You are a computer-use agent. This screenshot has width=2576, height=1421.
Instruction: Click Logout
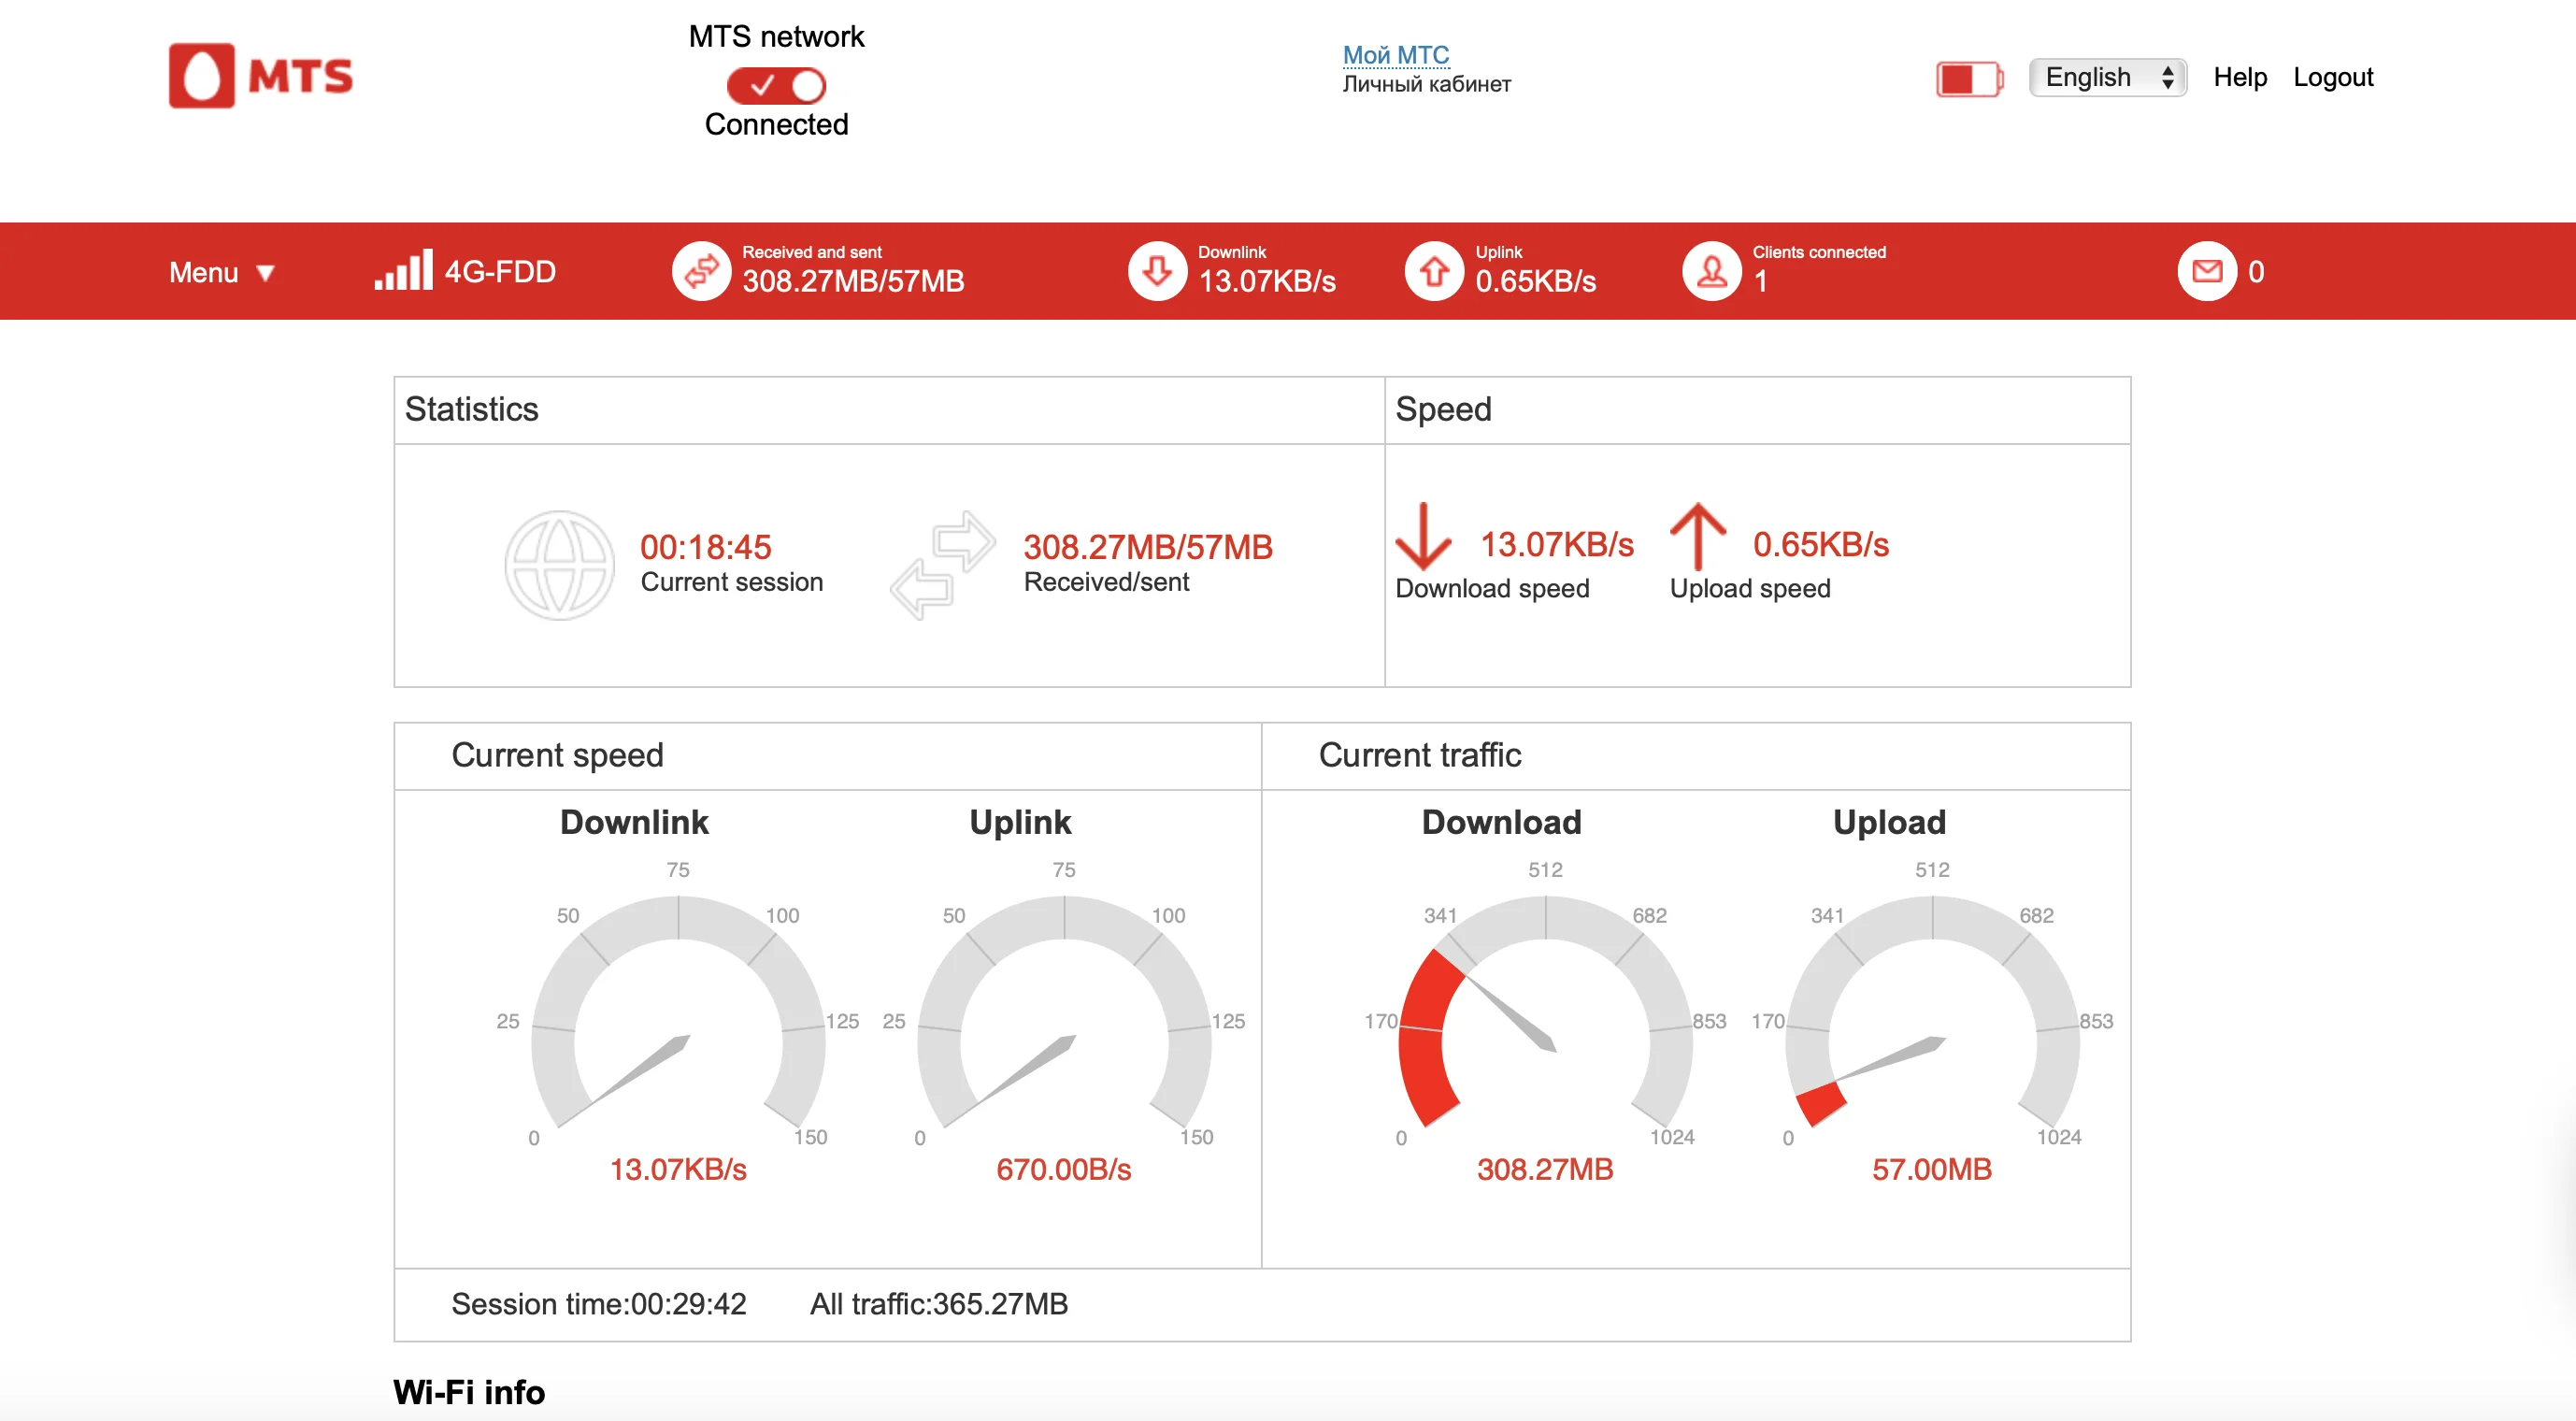tap(2332, 77)
